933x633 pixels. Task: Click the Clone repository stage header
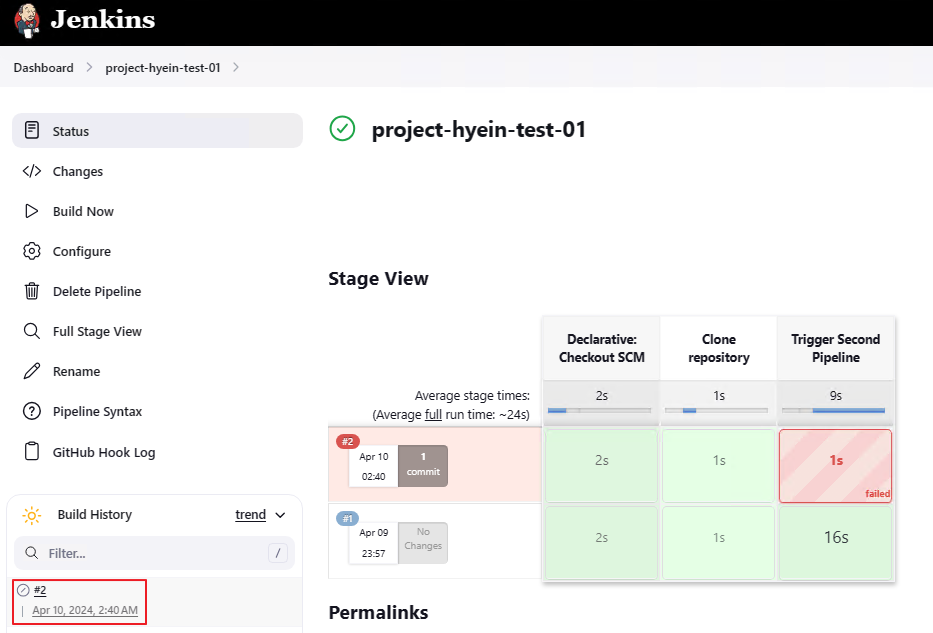click(x=719, y=349)
